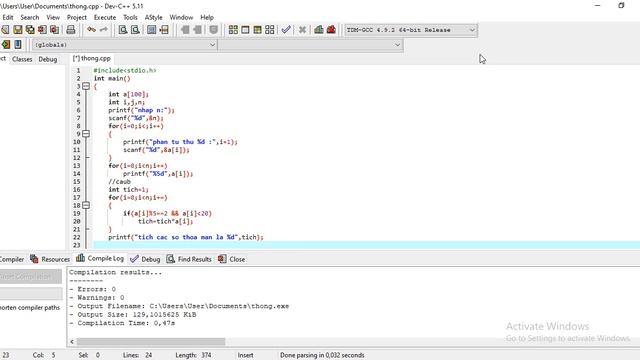Viewport: 640px width, 360px height.
Task: Click the navigate Back arrow icon
Action: click(185, 30)
